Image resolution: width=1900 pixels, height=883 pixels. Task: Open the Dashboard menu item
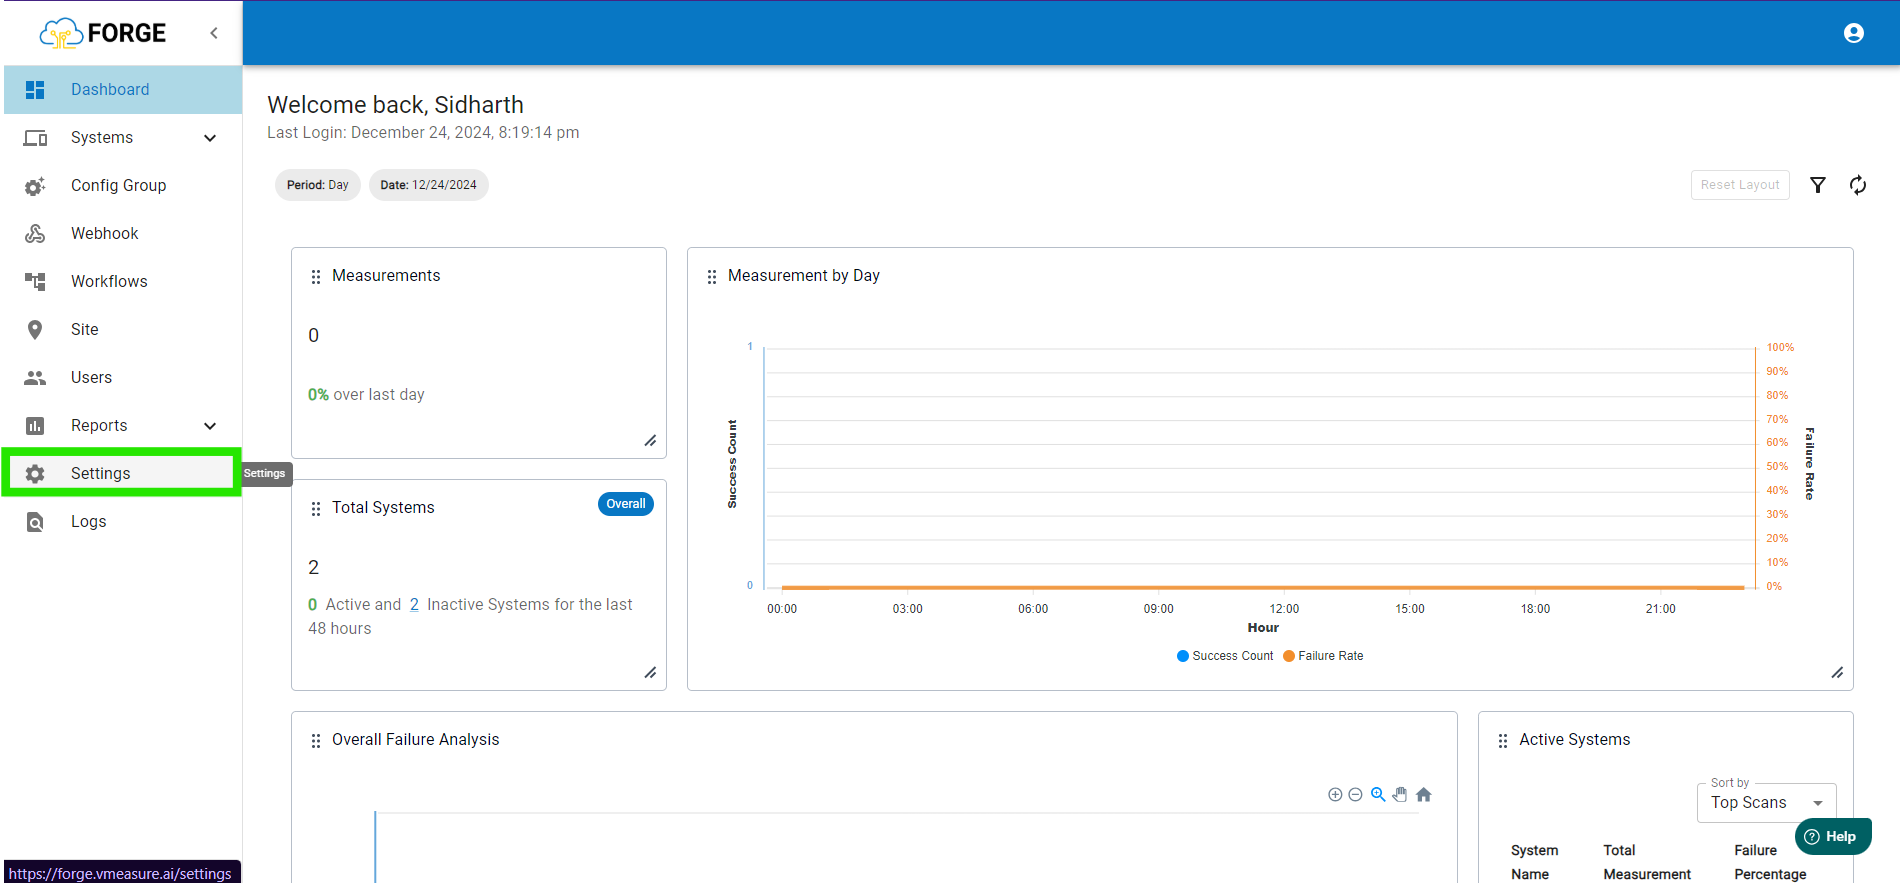(x=122, y=90)
